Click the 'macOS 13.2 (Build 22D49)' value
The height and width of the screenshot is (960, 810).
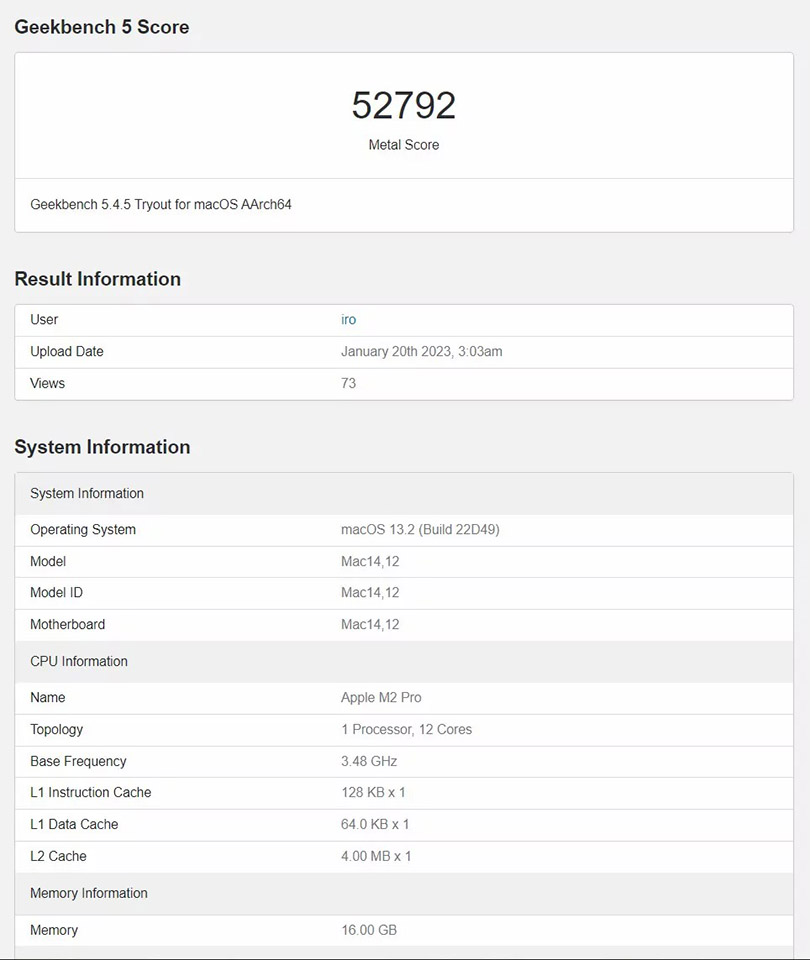(420, 530)
